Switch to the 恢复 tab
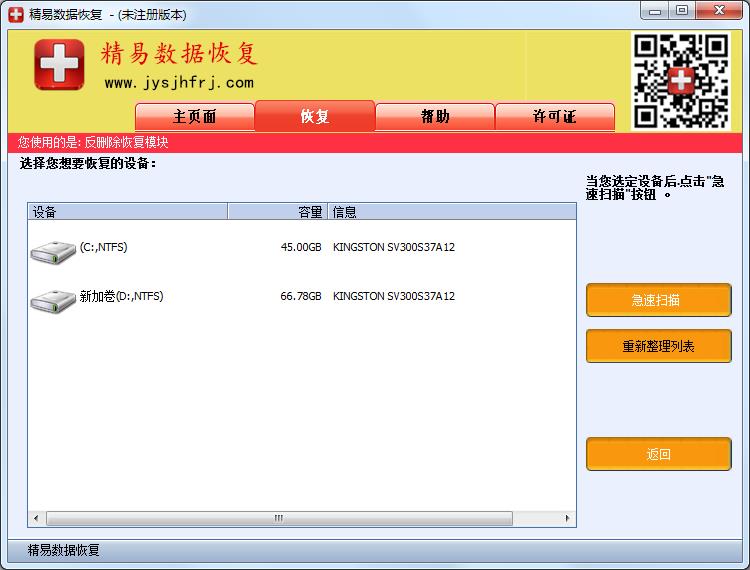750x570 pixels. pos(315,116)
